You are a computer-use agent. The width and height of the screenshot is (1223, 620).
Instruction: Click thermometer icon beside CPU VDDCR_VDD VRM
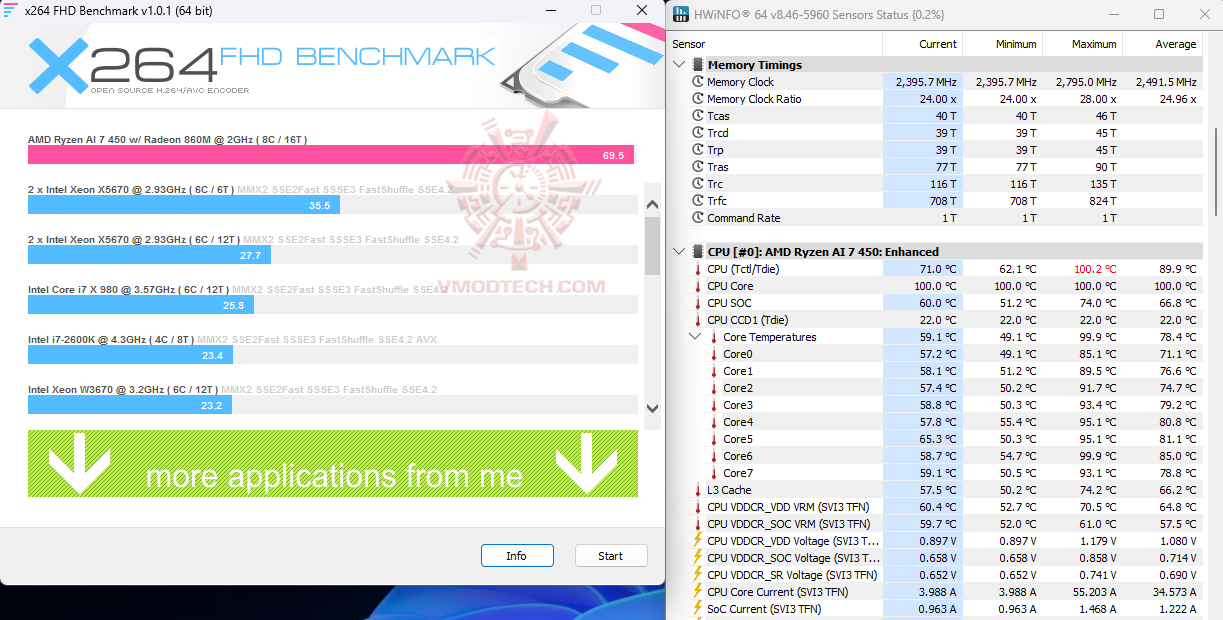pos(698,507)
